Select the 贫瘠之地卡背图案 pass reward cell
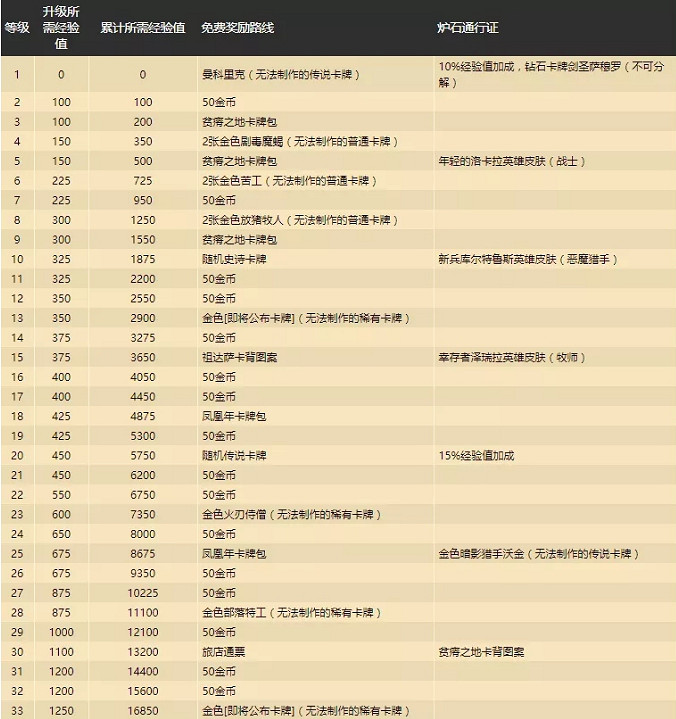This screenshot has width=676, height=719. [x=482, y=652]
